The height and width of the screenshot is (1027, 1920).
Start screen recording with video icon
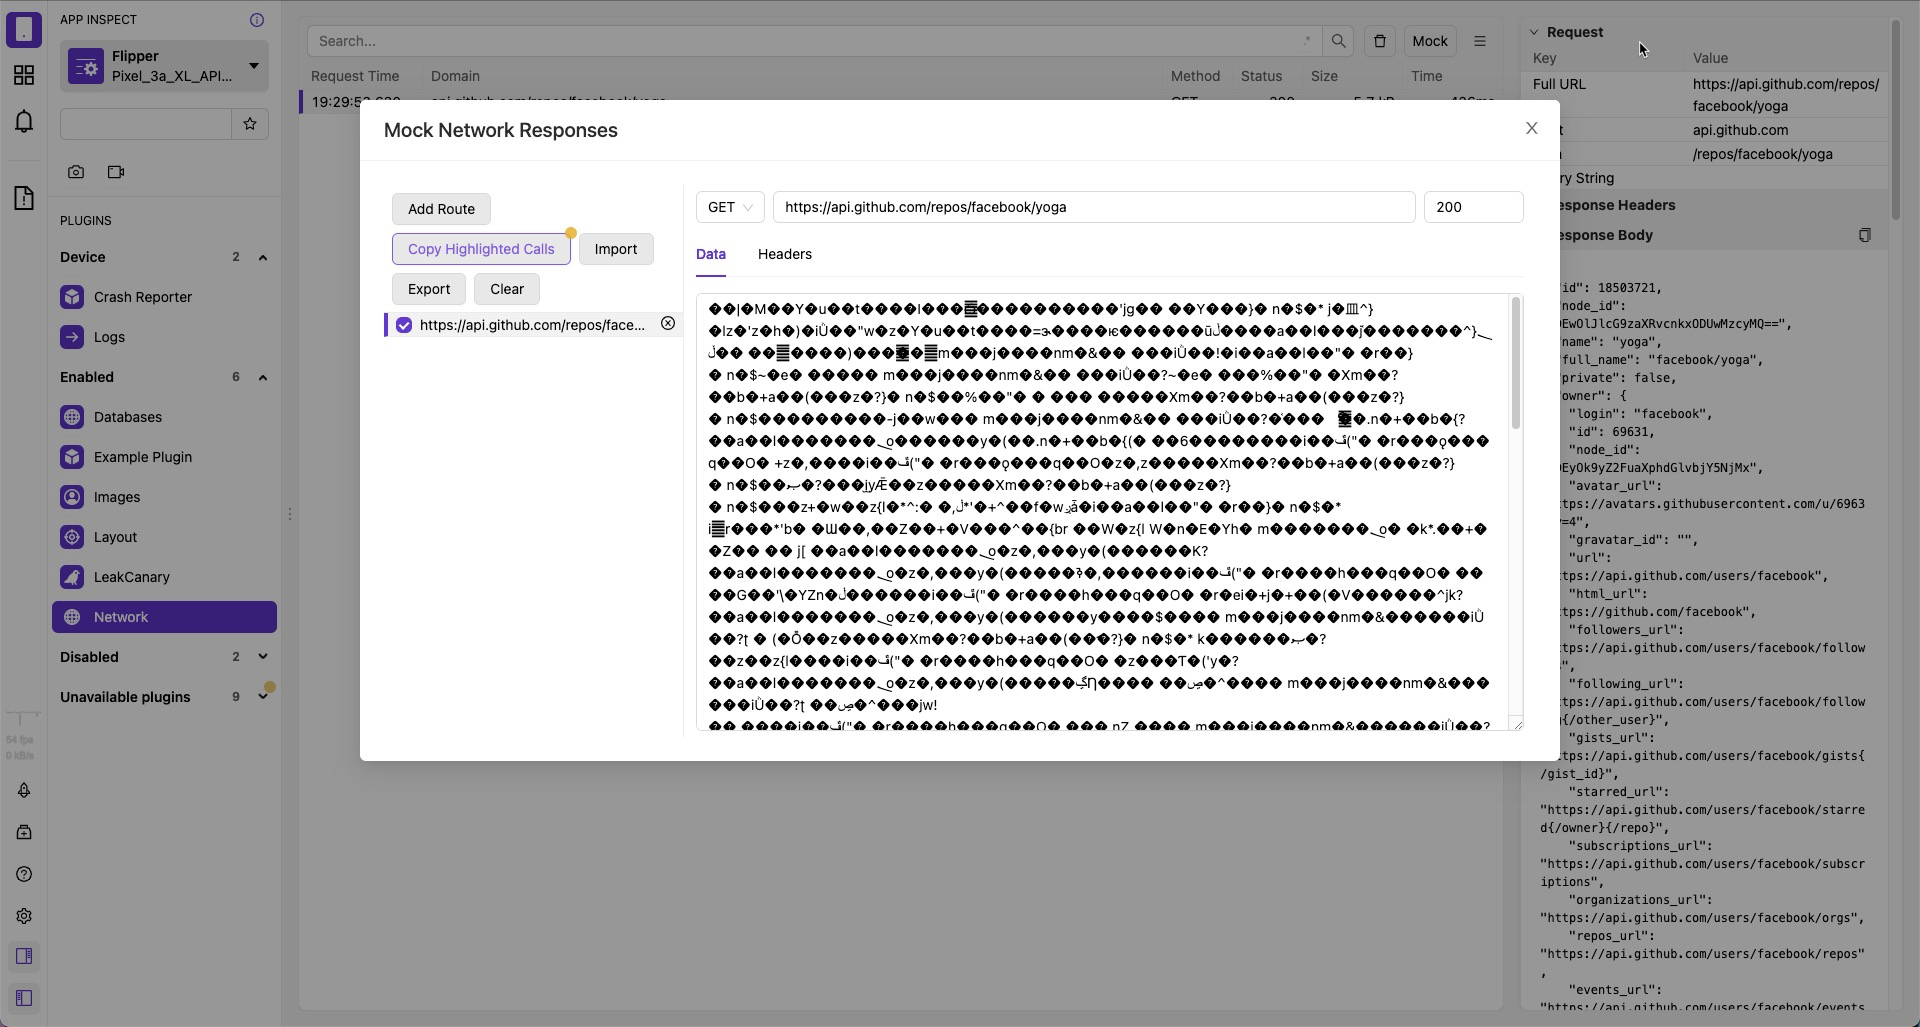[116, 172]
